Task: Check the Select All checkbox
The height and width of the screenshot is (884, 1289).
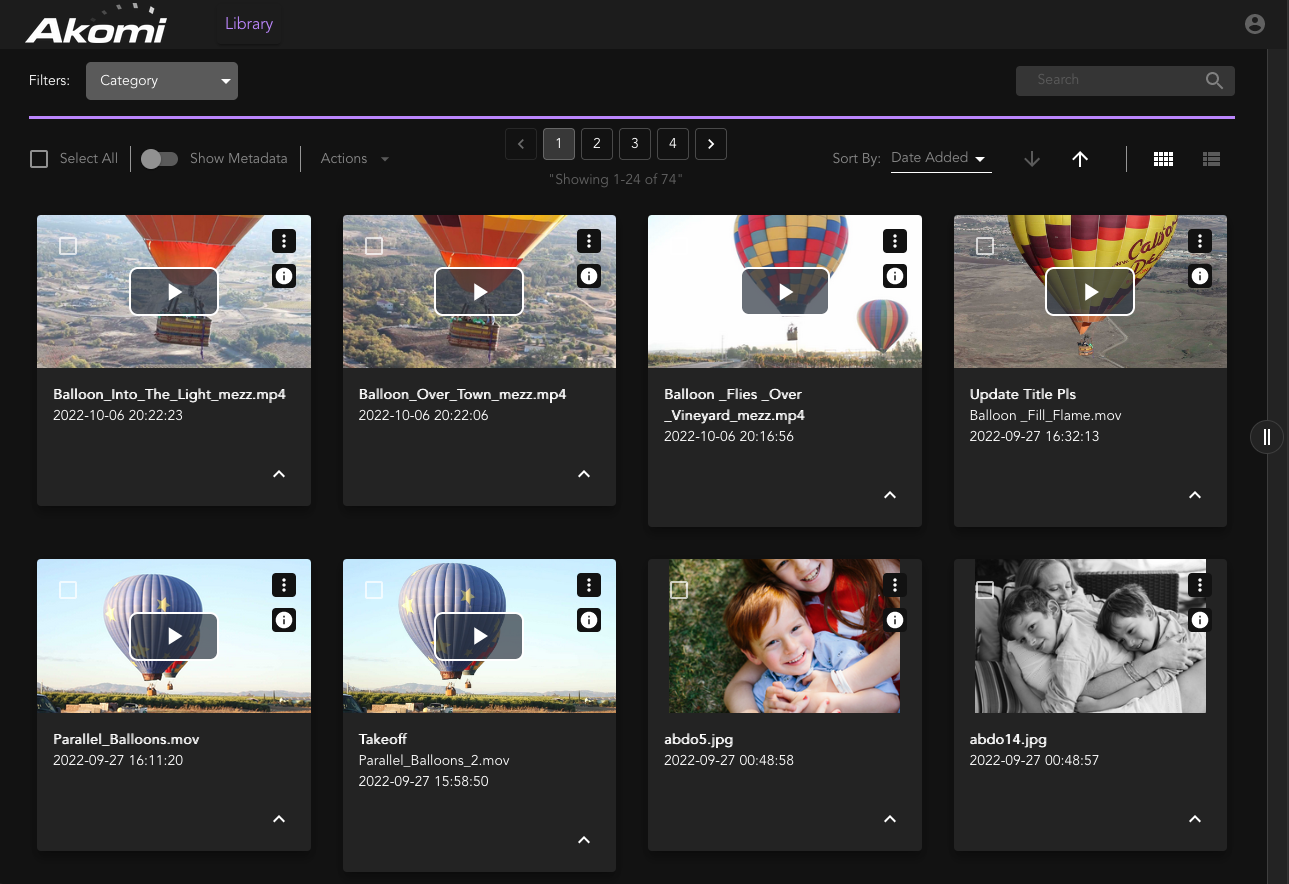Action: 39,159
